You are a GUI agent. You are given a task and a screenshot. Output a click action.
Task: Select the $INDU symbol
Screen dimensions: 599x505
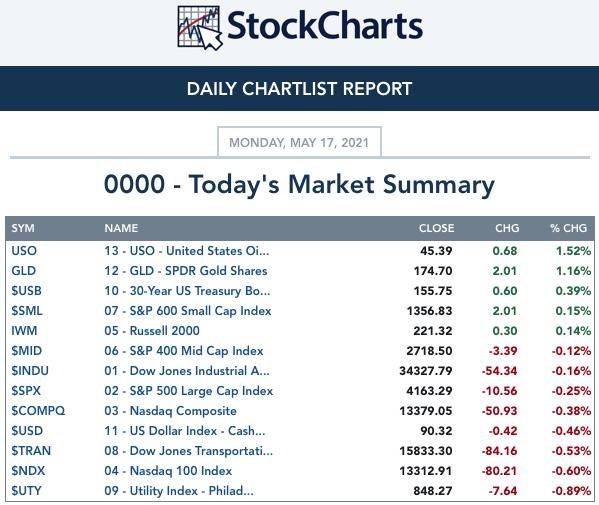click(30, 371)
